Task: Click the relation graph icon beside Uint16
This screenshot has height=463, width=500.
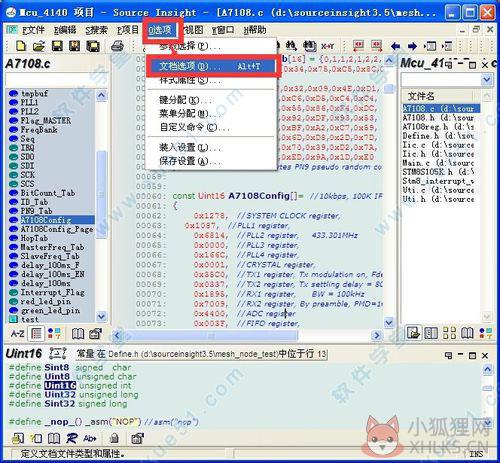Action: point(57,353)
